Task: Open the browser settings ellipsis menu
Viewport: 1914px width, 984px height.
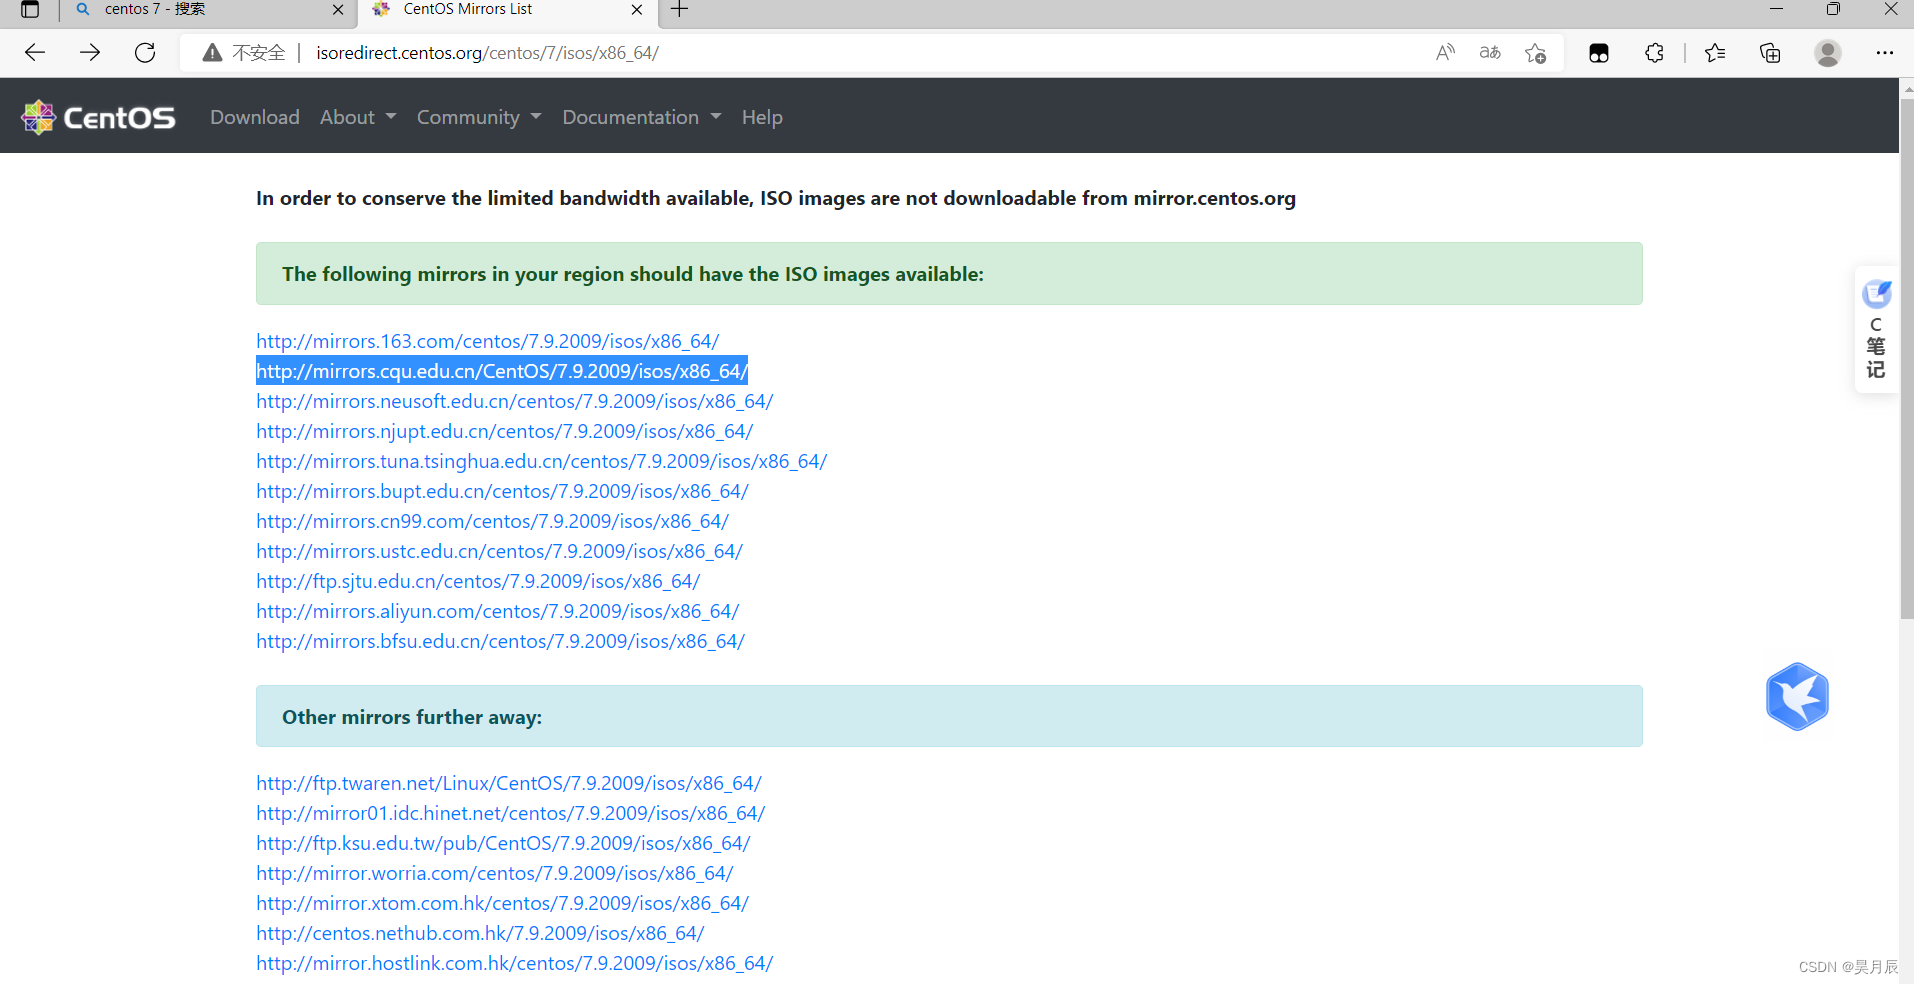Action: pos(1885,53)
